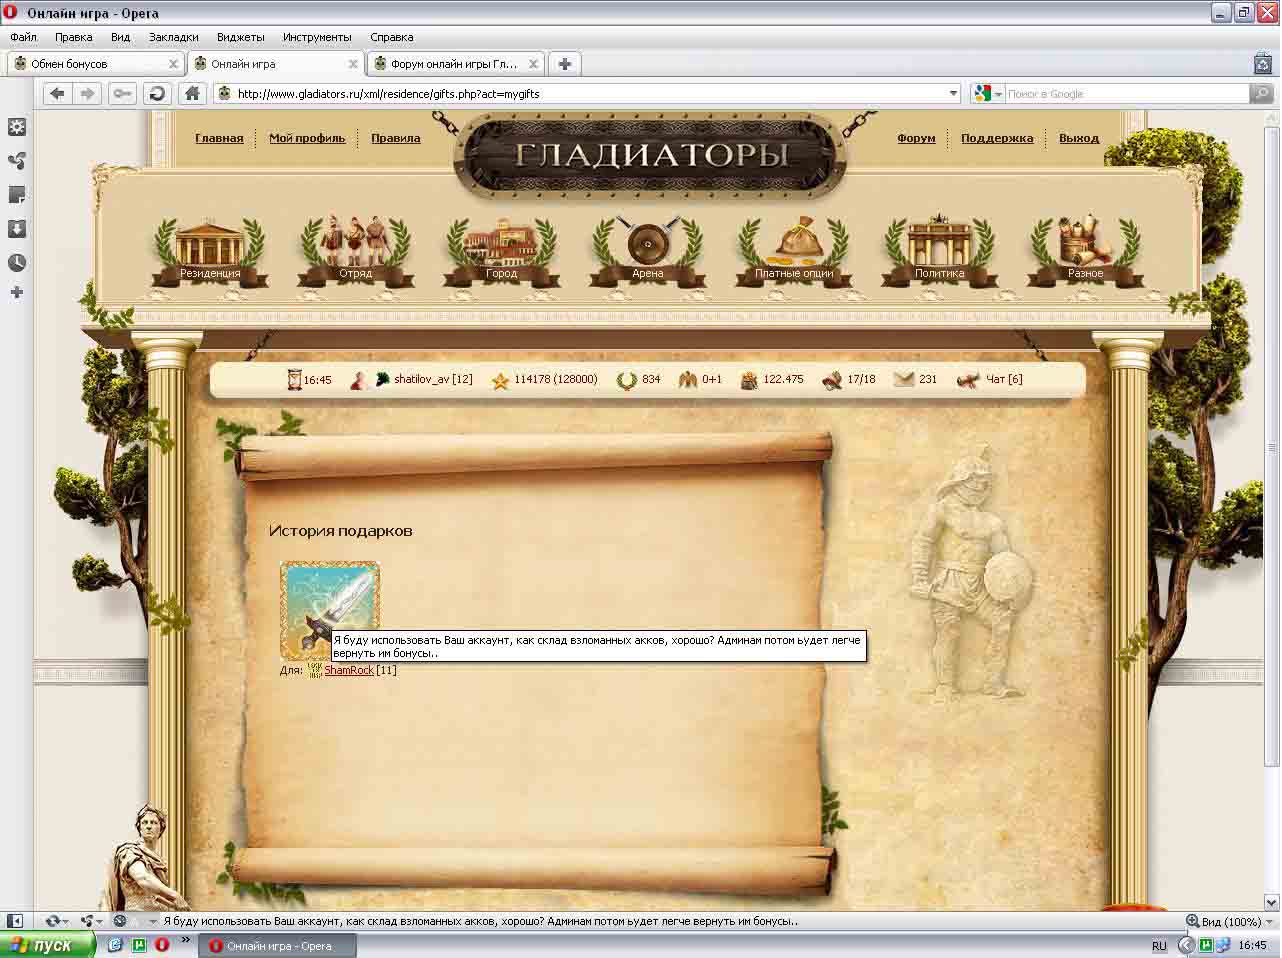Open the Резиденция game section icon
Viewport: 1282px width, 958px height.
click(209, 246)
